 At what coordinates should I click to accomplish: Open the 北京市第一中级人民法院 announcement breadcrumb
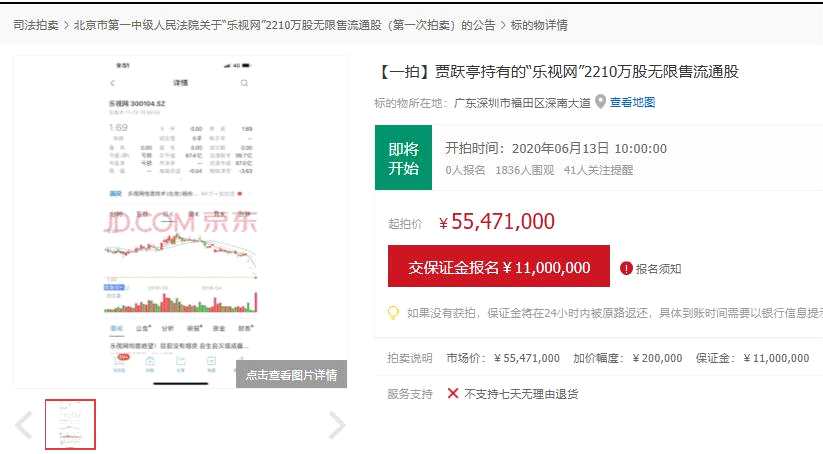(284, 25)
